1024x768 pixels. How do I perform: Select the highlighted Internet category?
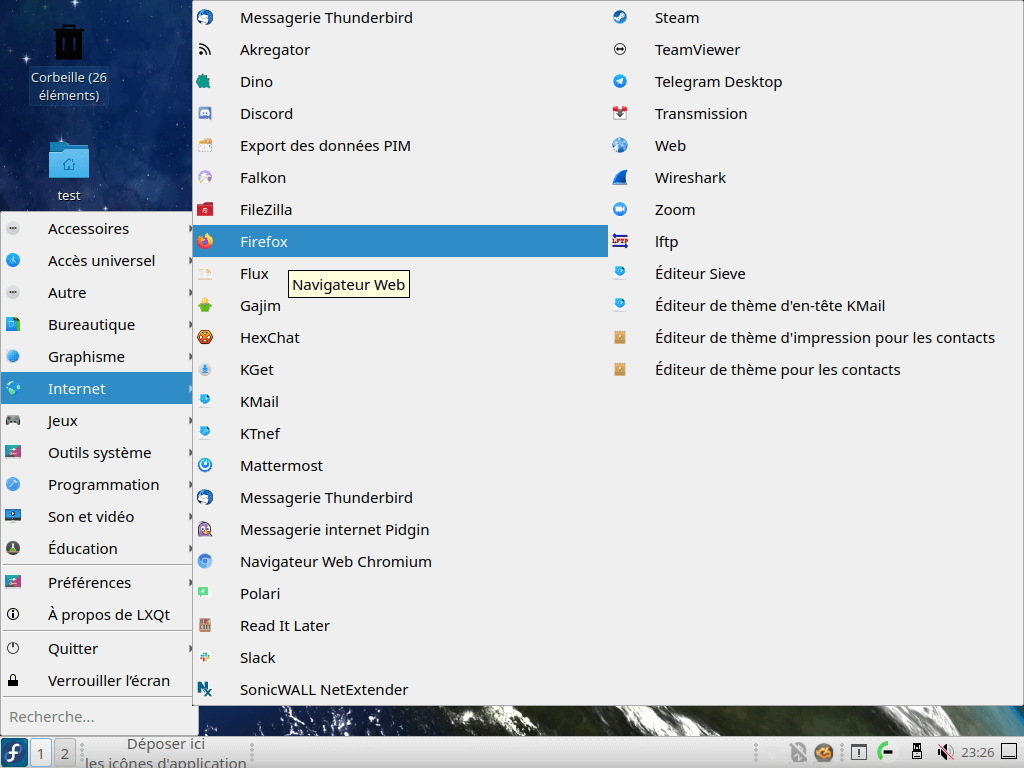pos(97,389)
